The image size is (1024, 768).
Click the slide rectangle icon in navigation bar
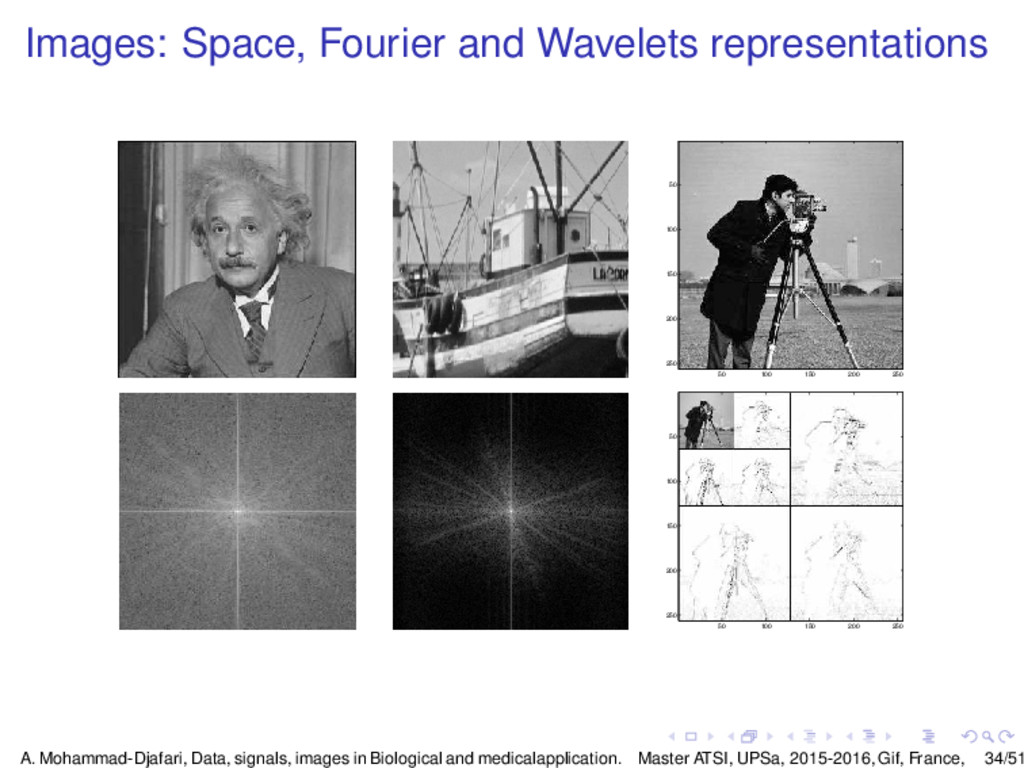(691, 737)
